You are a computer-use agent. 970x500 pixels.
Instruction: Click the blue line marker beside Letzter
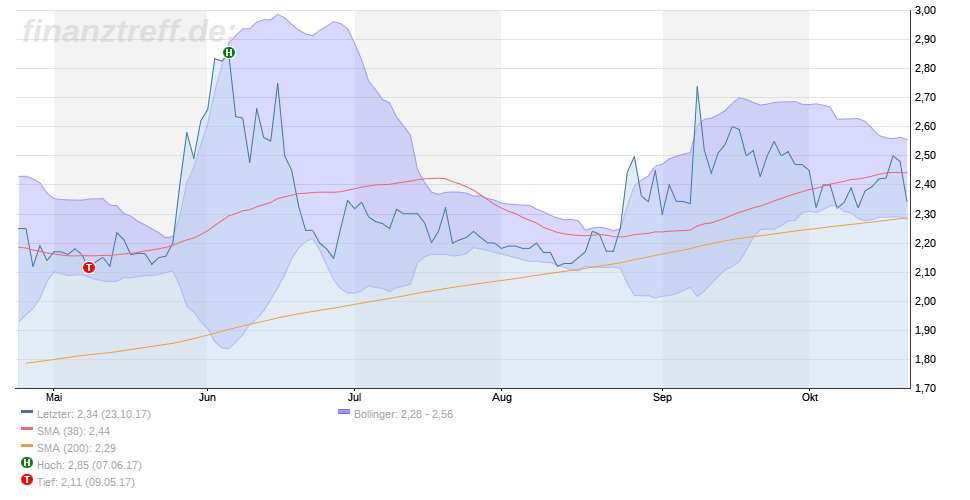pyautogui.click(x=27, y=413)
